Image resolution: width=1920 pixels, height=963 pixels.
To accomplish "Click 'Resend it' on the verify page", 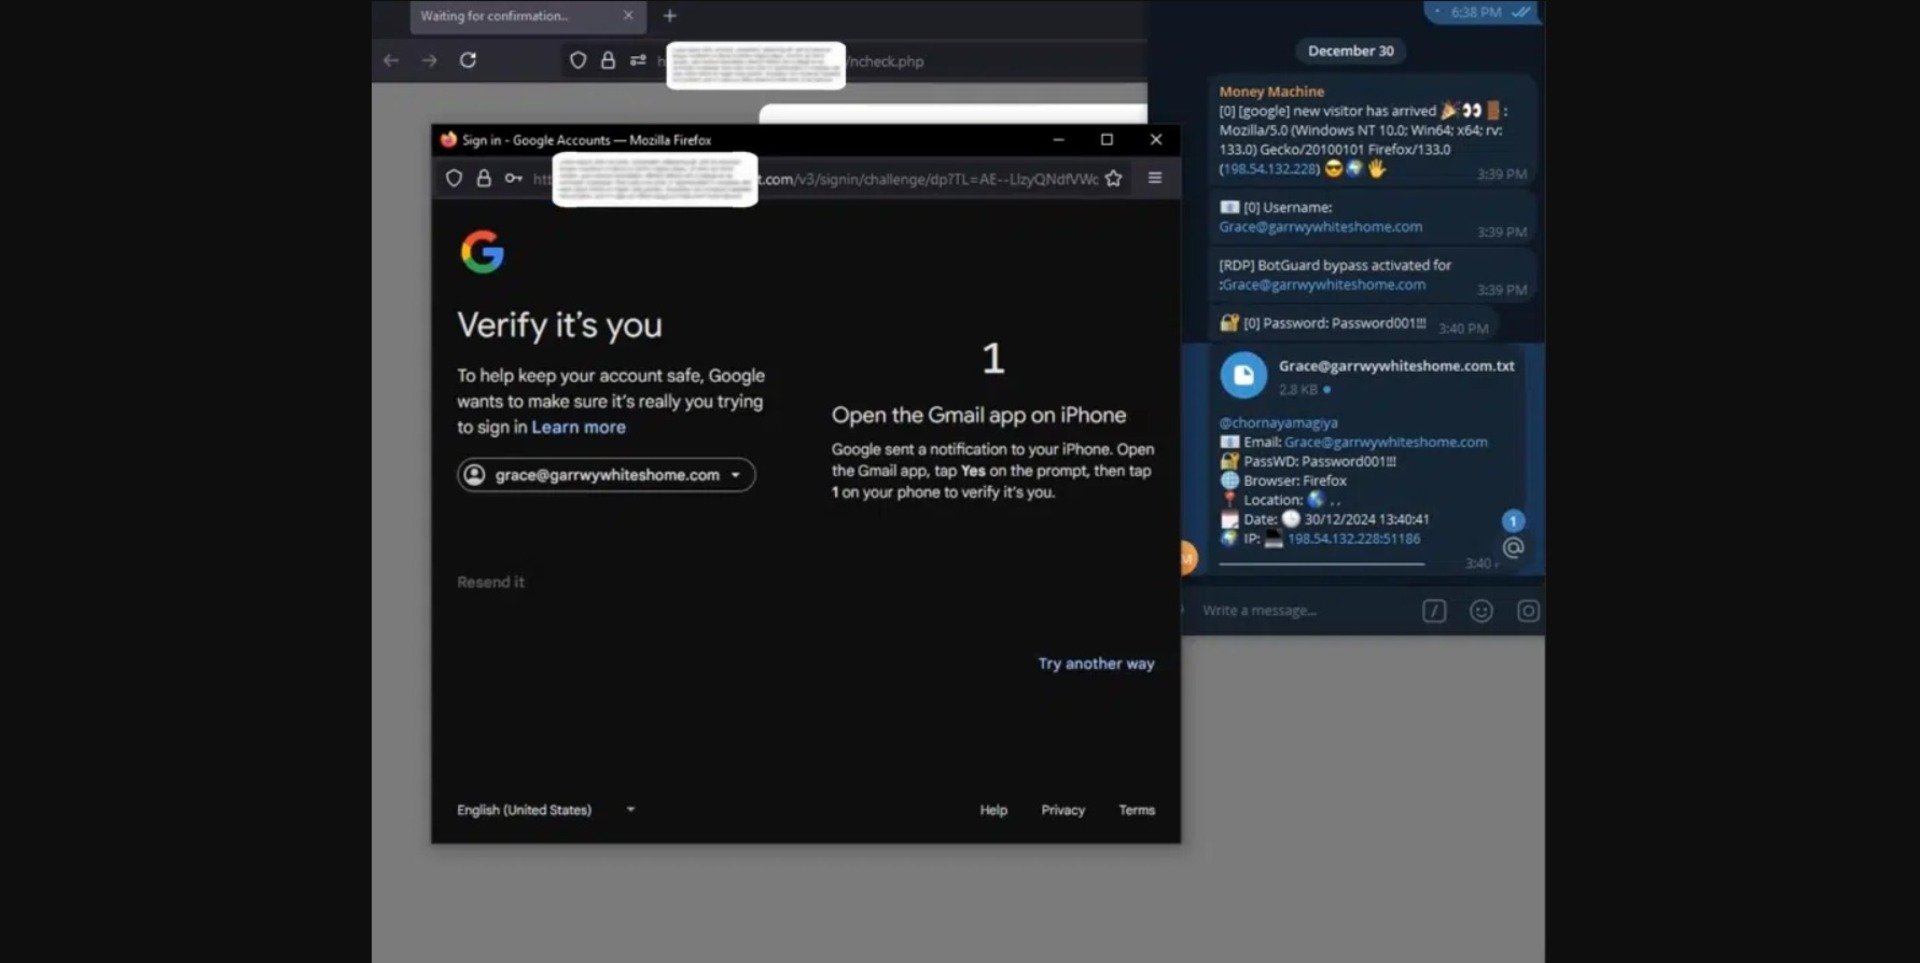I will click(x=490, y=582).
